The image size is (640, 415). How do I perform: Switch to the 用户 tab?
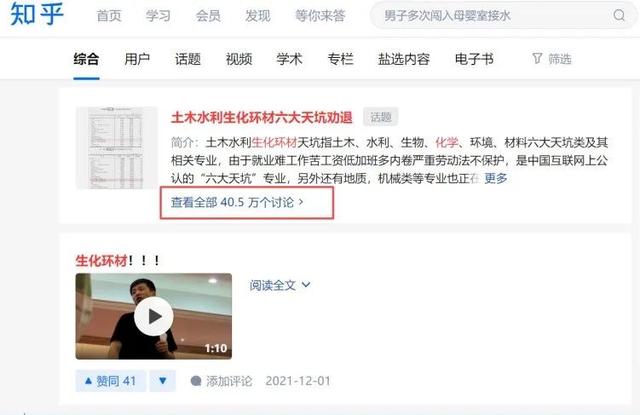[x=137, y=59]
